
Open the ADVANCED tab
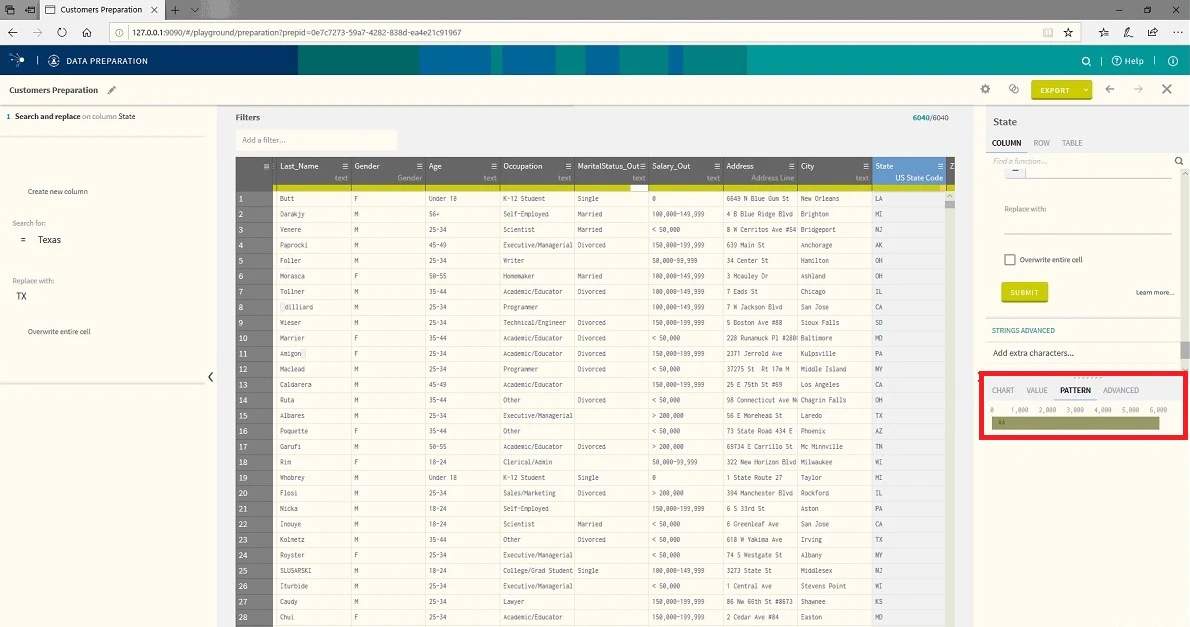(x=1120, y=390)
